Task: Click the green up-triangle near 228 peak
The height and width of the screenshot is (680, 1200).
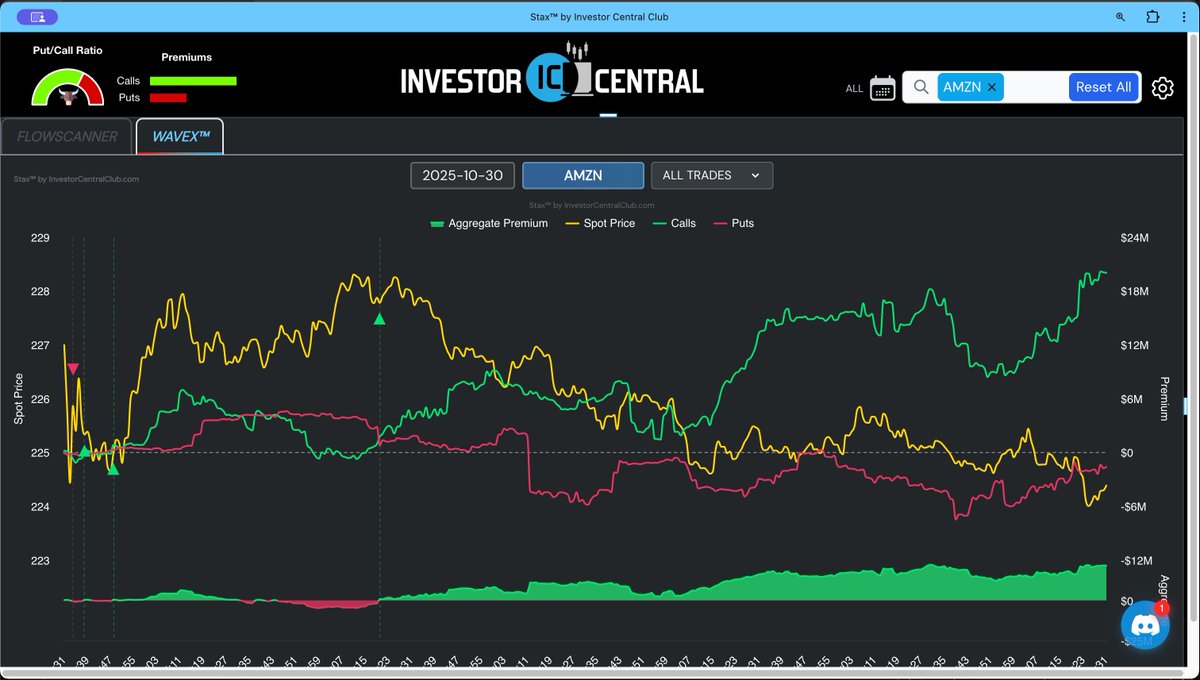Action: (379, 318)
